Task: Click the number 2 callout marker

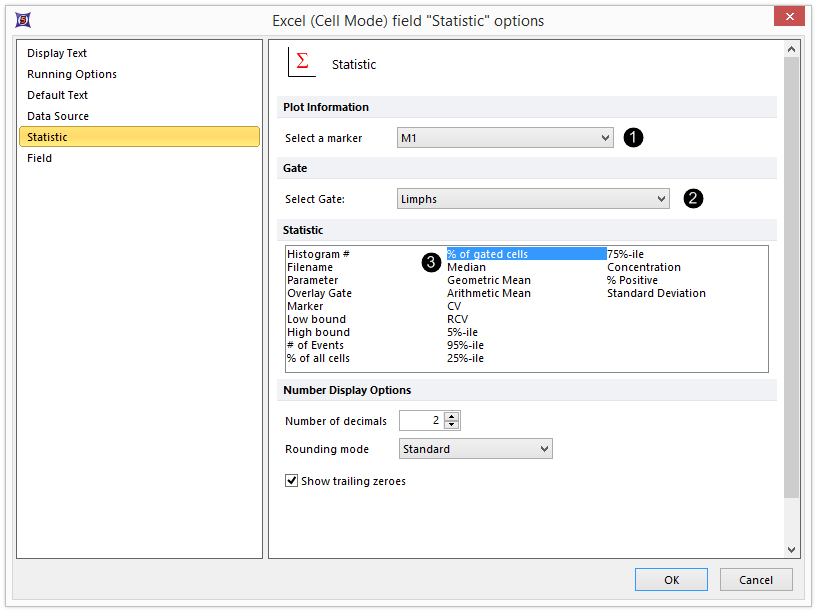Action: click(x=693, y=199)
